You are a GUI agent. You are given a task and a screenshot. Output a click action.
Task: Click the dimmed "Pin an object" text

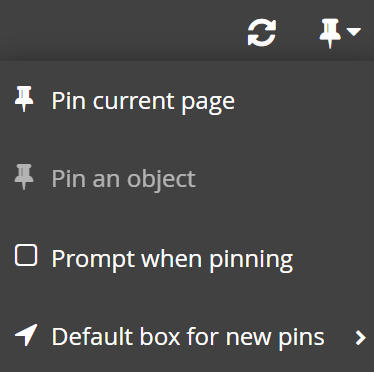pos(124,179)
